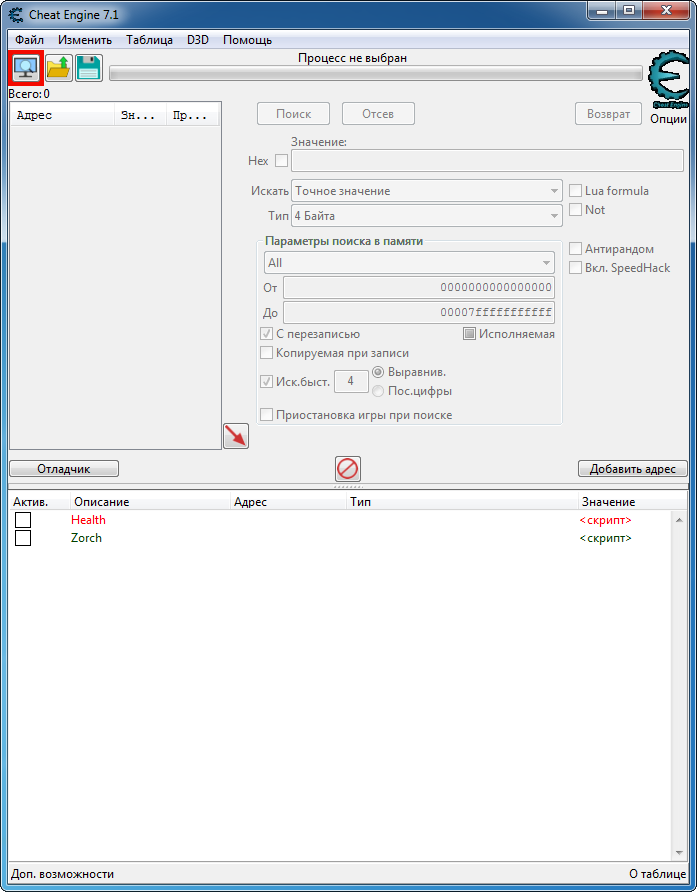Clear the list with the red prohibition icon
Screen dimensions: 697x892
pyautogui.click(x=348, y=469)
